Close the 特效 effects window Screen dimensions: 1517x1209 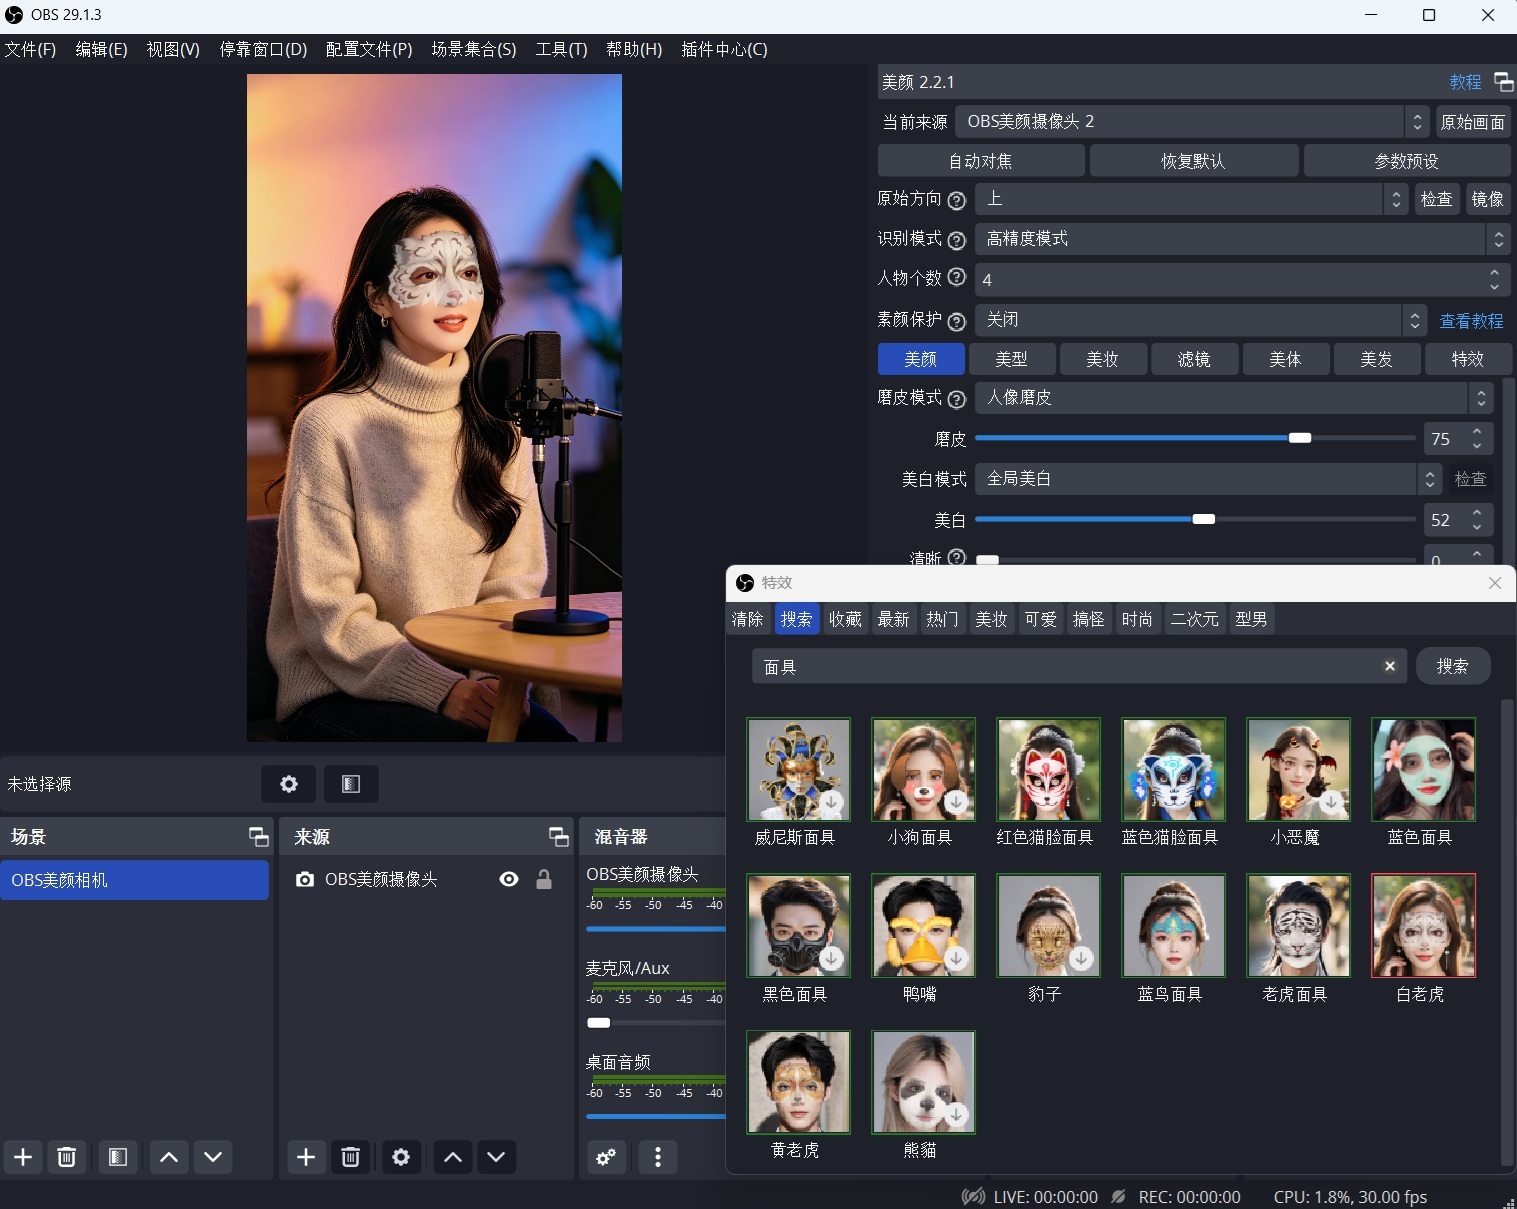1495,583
